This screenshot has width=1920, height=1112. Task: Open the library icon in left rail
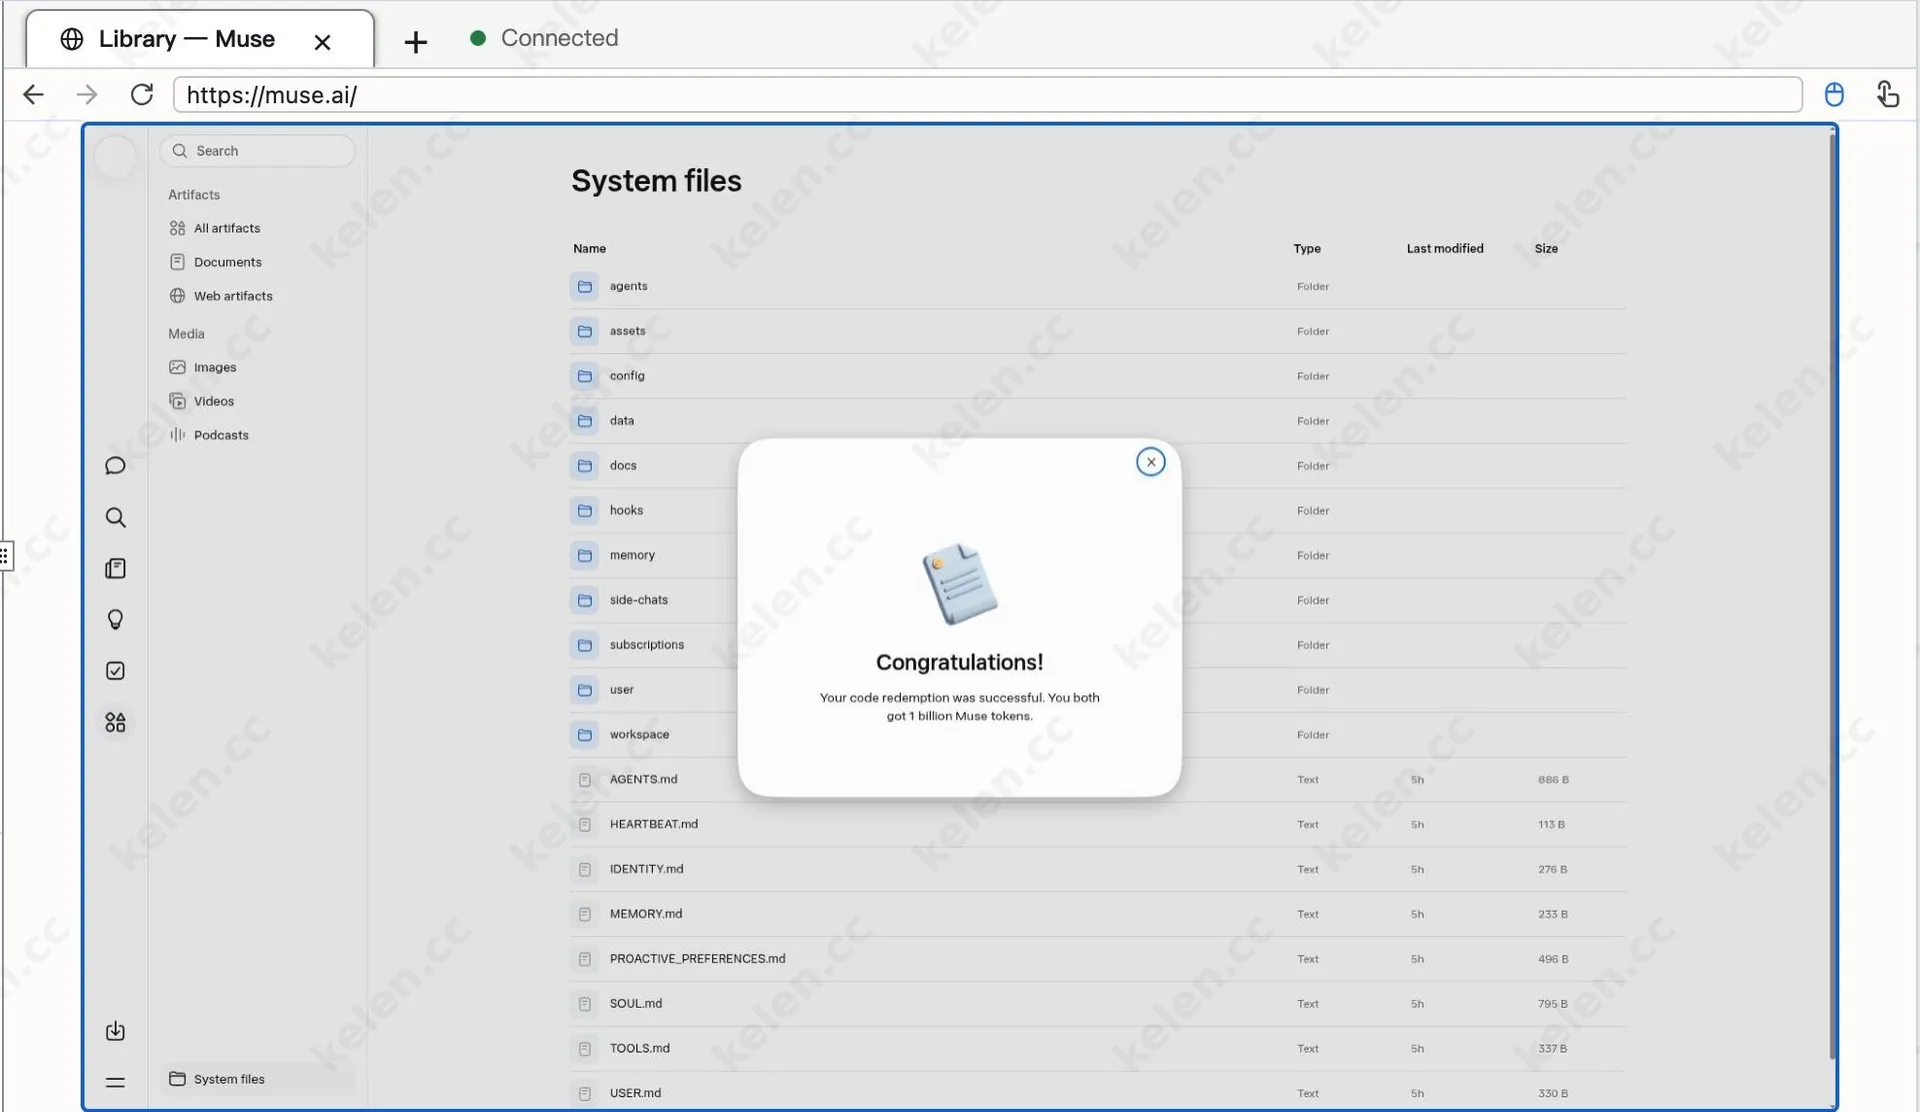[x=115, y=569]
